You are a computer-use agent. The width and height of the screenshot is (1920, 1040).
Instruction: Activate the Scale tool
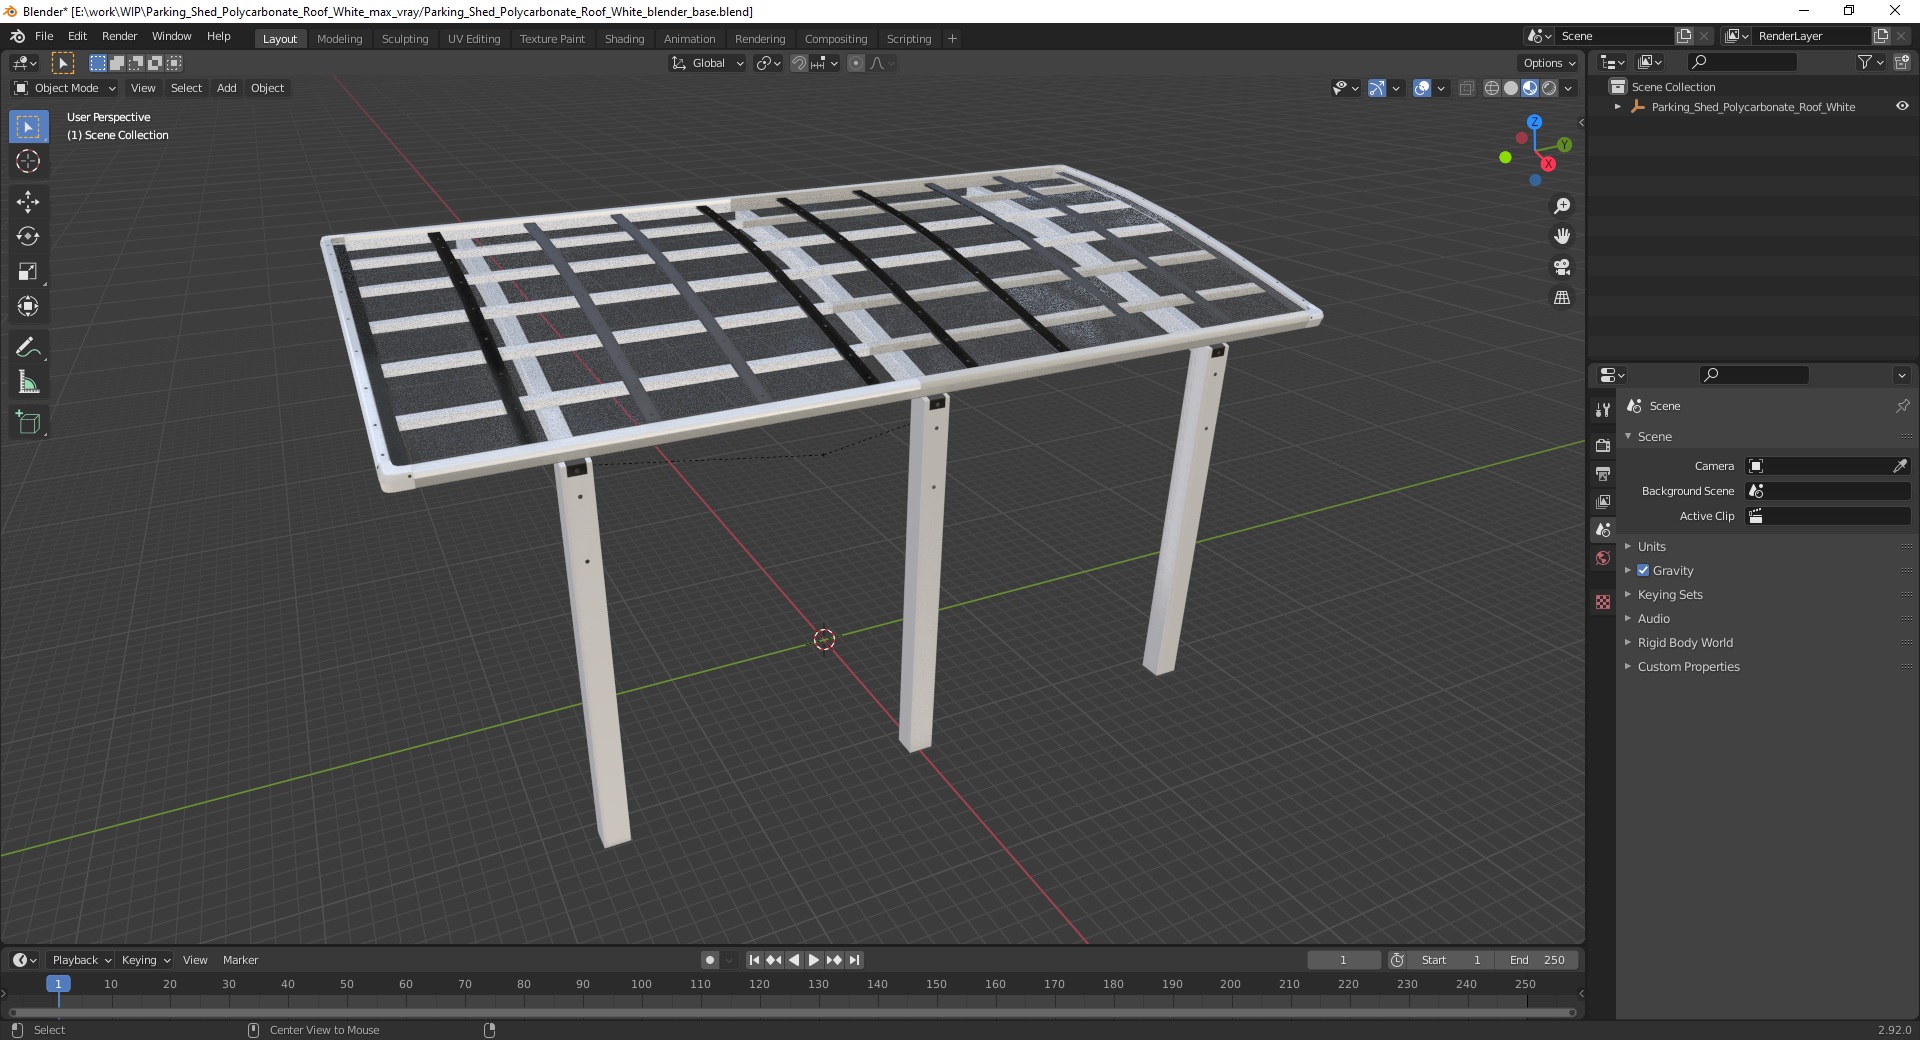pyautogui.click(x=28, y=272)
